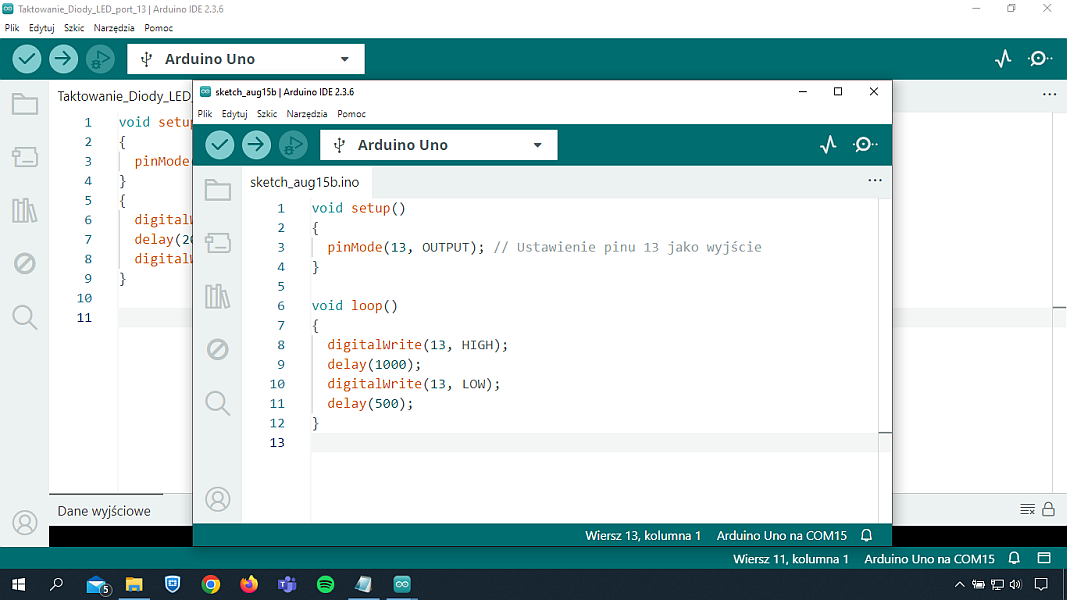Image resolution: width=1067 pixels, height=600 pixels.
Task: Open Serial Monitor in Taktowanie_Diody window
Action: tap(1040, 59)
